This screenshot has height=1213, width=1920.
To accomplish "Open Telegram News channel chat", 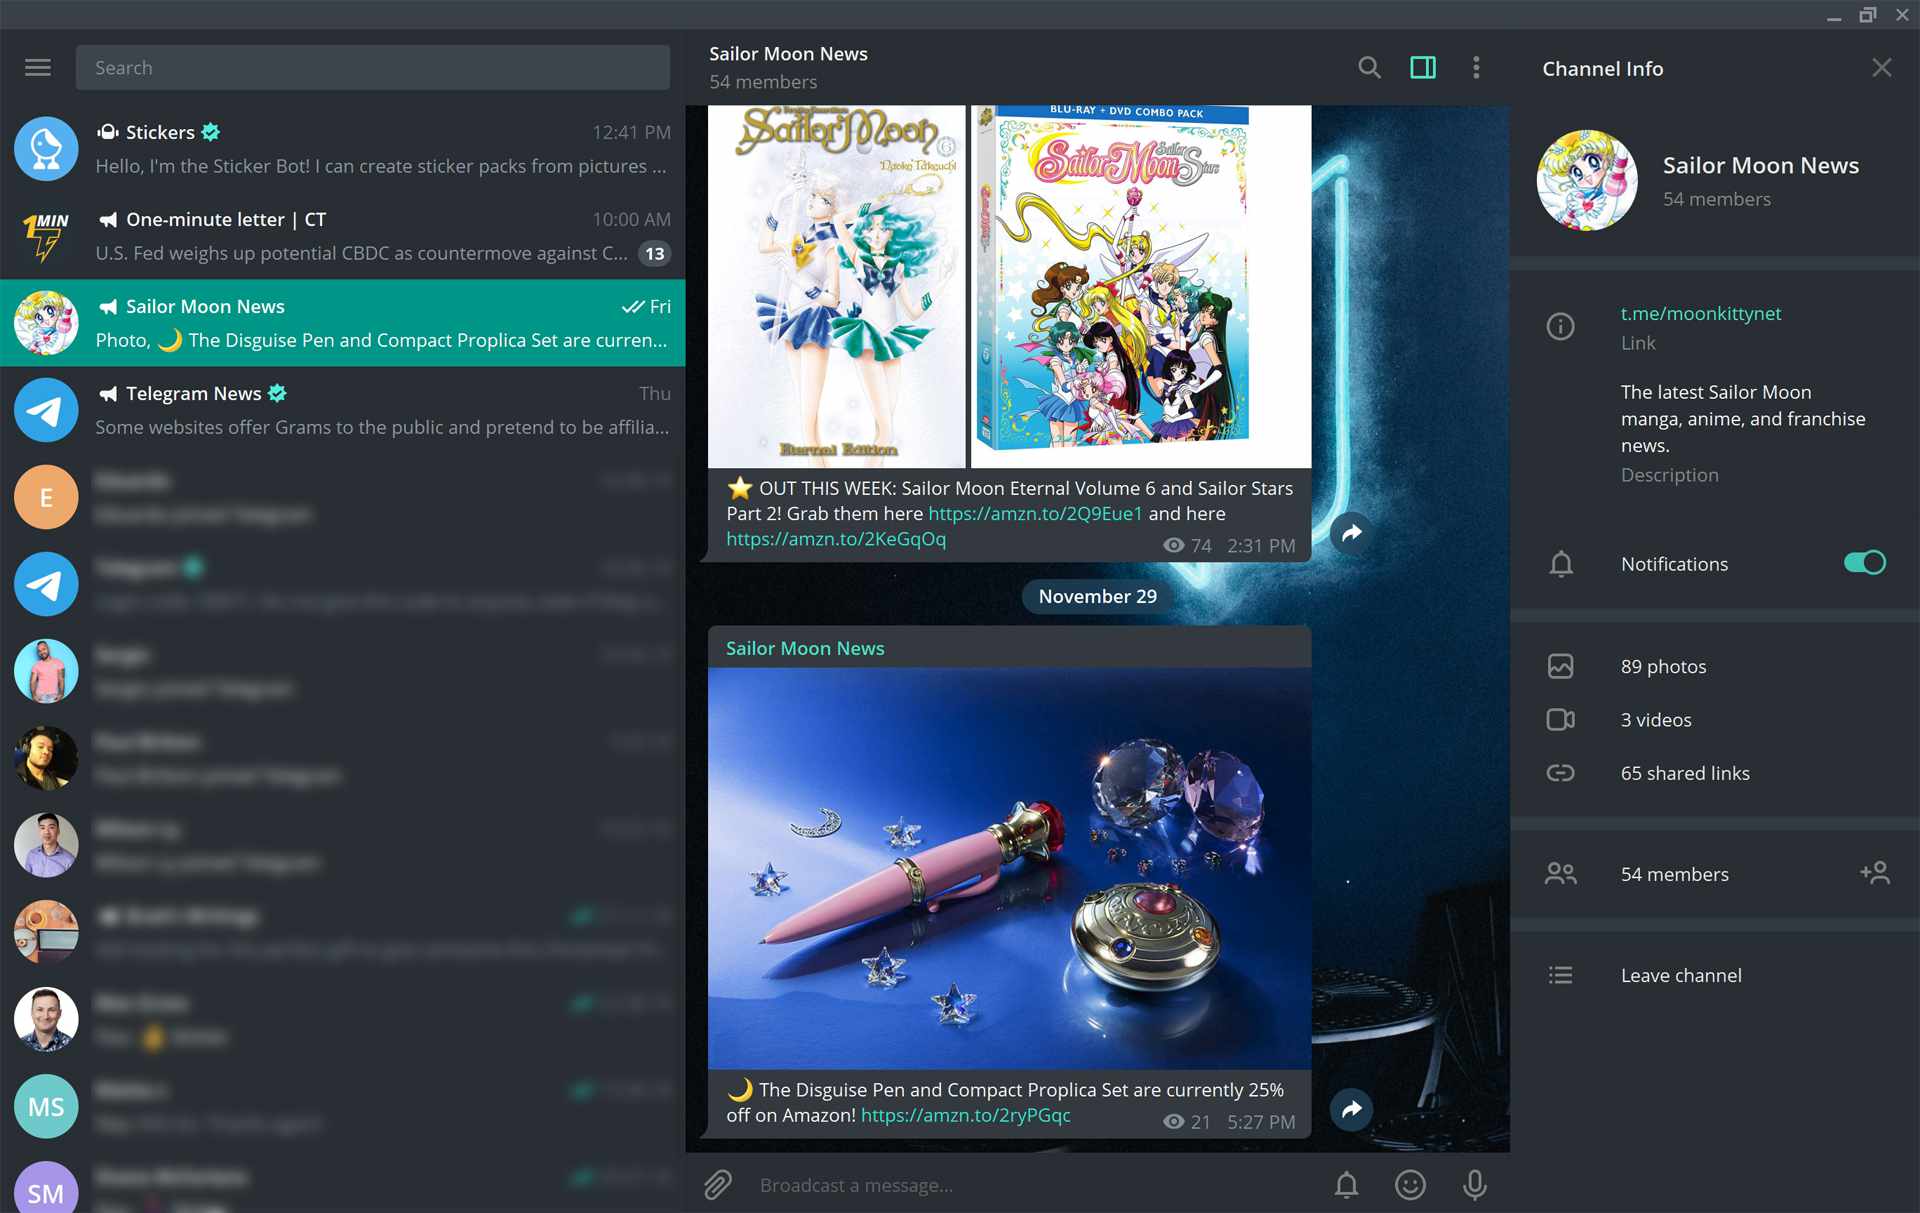I will (x=342, y=410).
